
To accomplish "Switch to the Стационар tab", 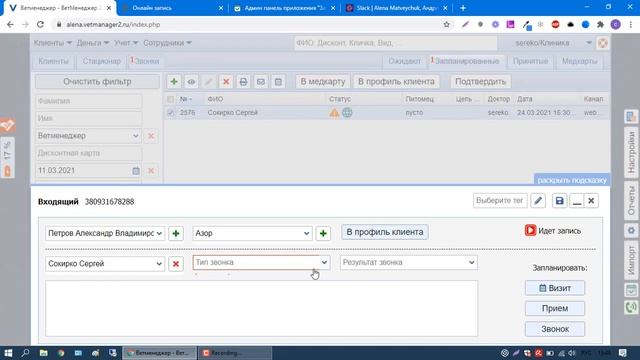I will [102, 61].
